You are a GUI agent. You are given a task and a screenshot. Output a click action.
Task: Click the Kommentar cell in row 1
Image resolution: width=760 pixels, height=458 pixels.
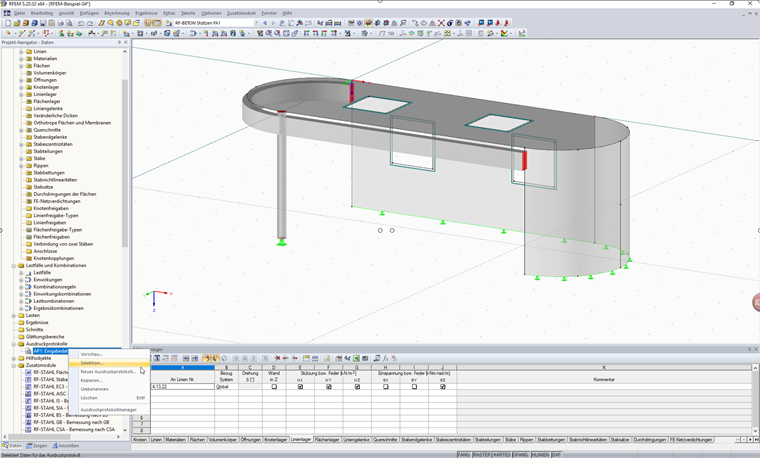602,386
